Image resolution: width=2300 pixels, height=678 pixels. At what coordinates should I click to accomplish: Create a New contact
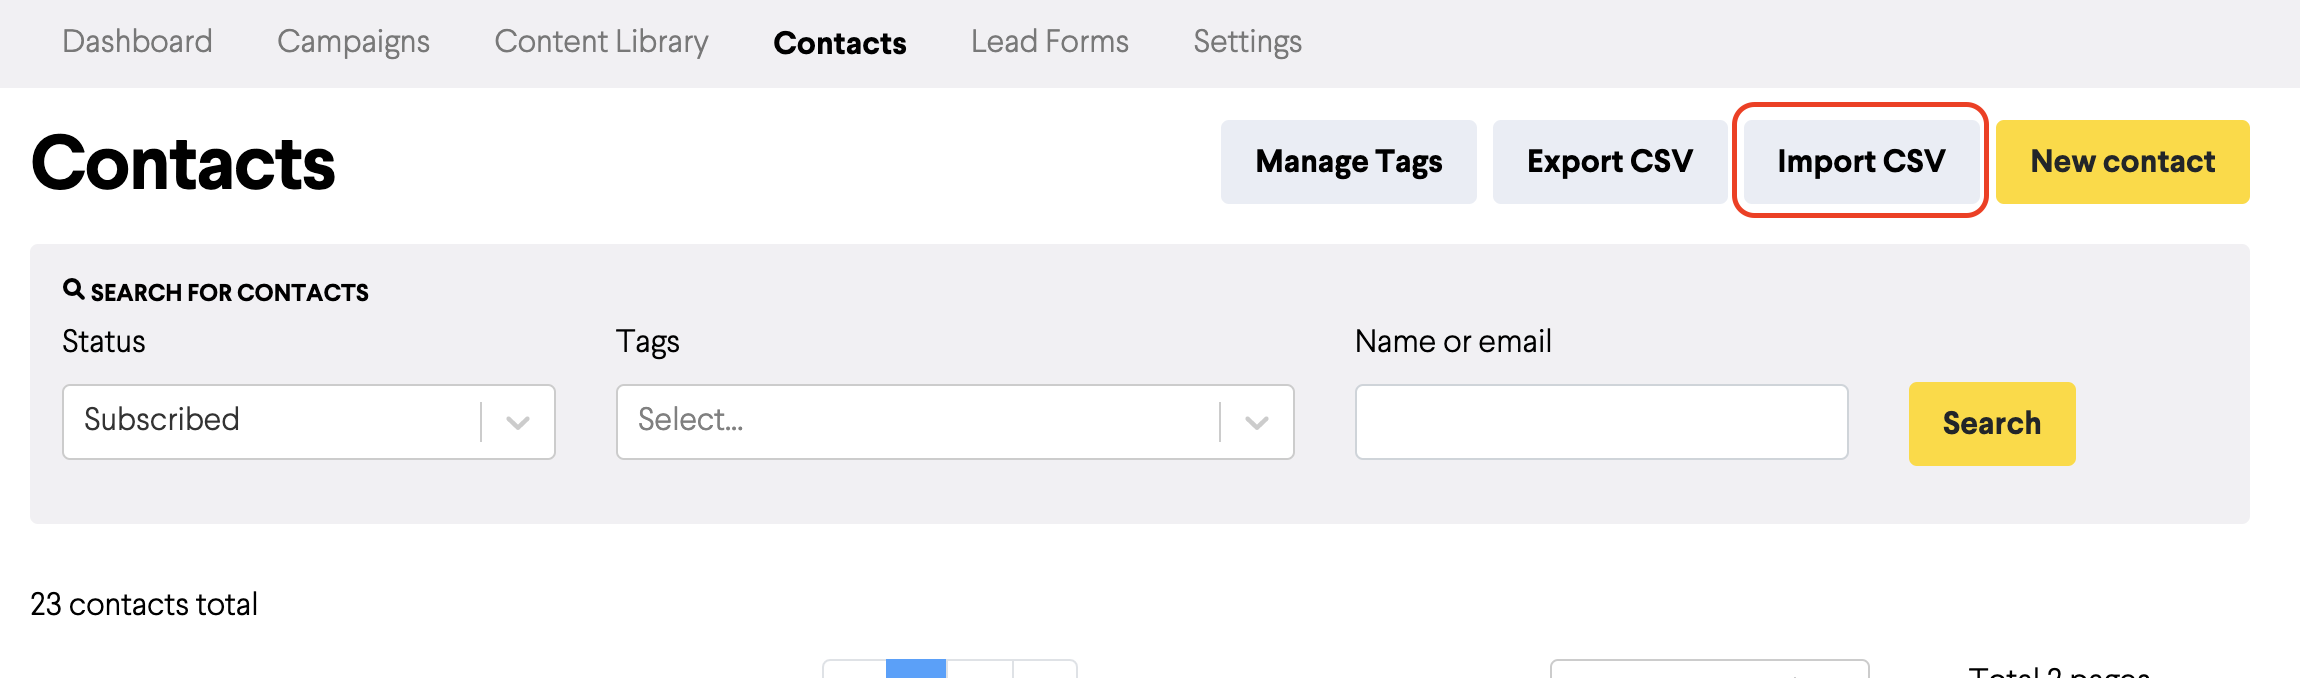coord(2122,162)
